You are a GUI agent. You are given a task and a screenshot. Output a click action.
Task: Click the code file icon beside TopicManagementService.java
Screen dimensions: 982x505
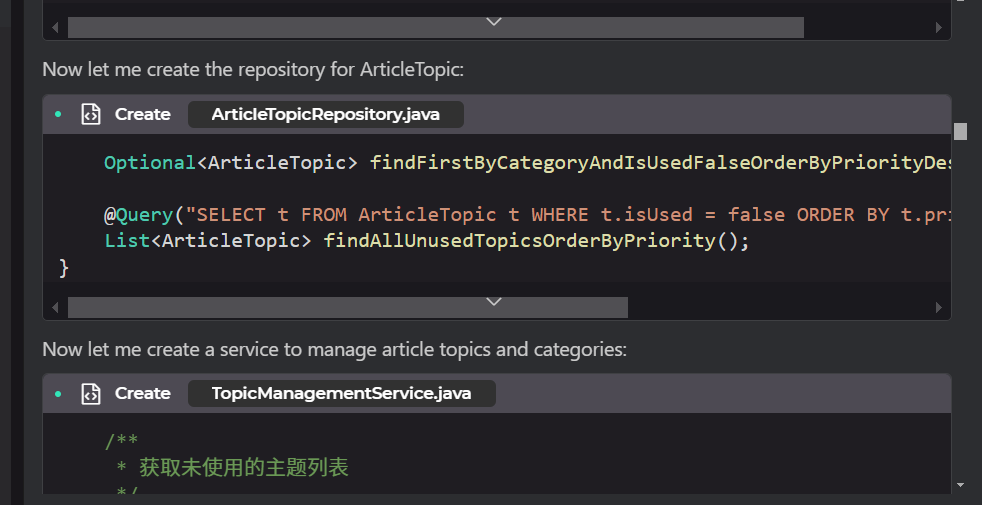tap(91, 393)
